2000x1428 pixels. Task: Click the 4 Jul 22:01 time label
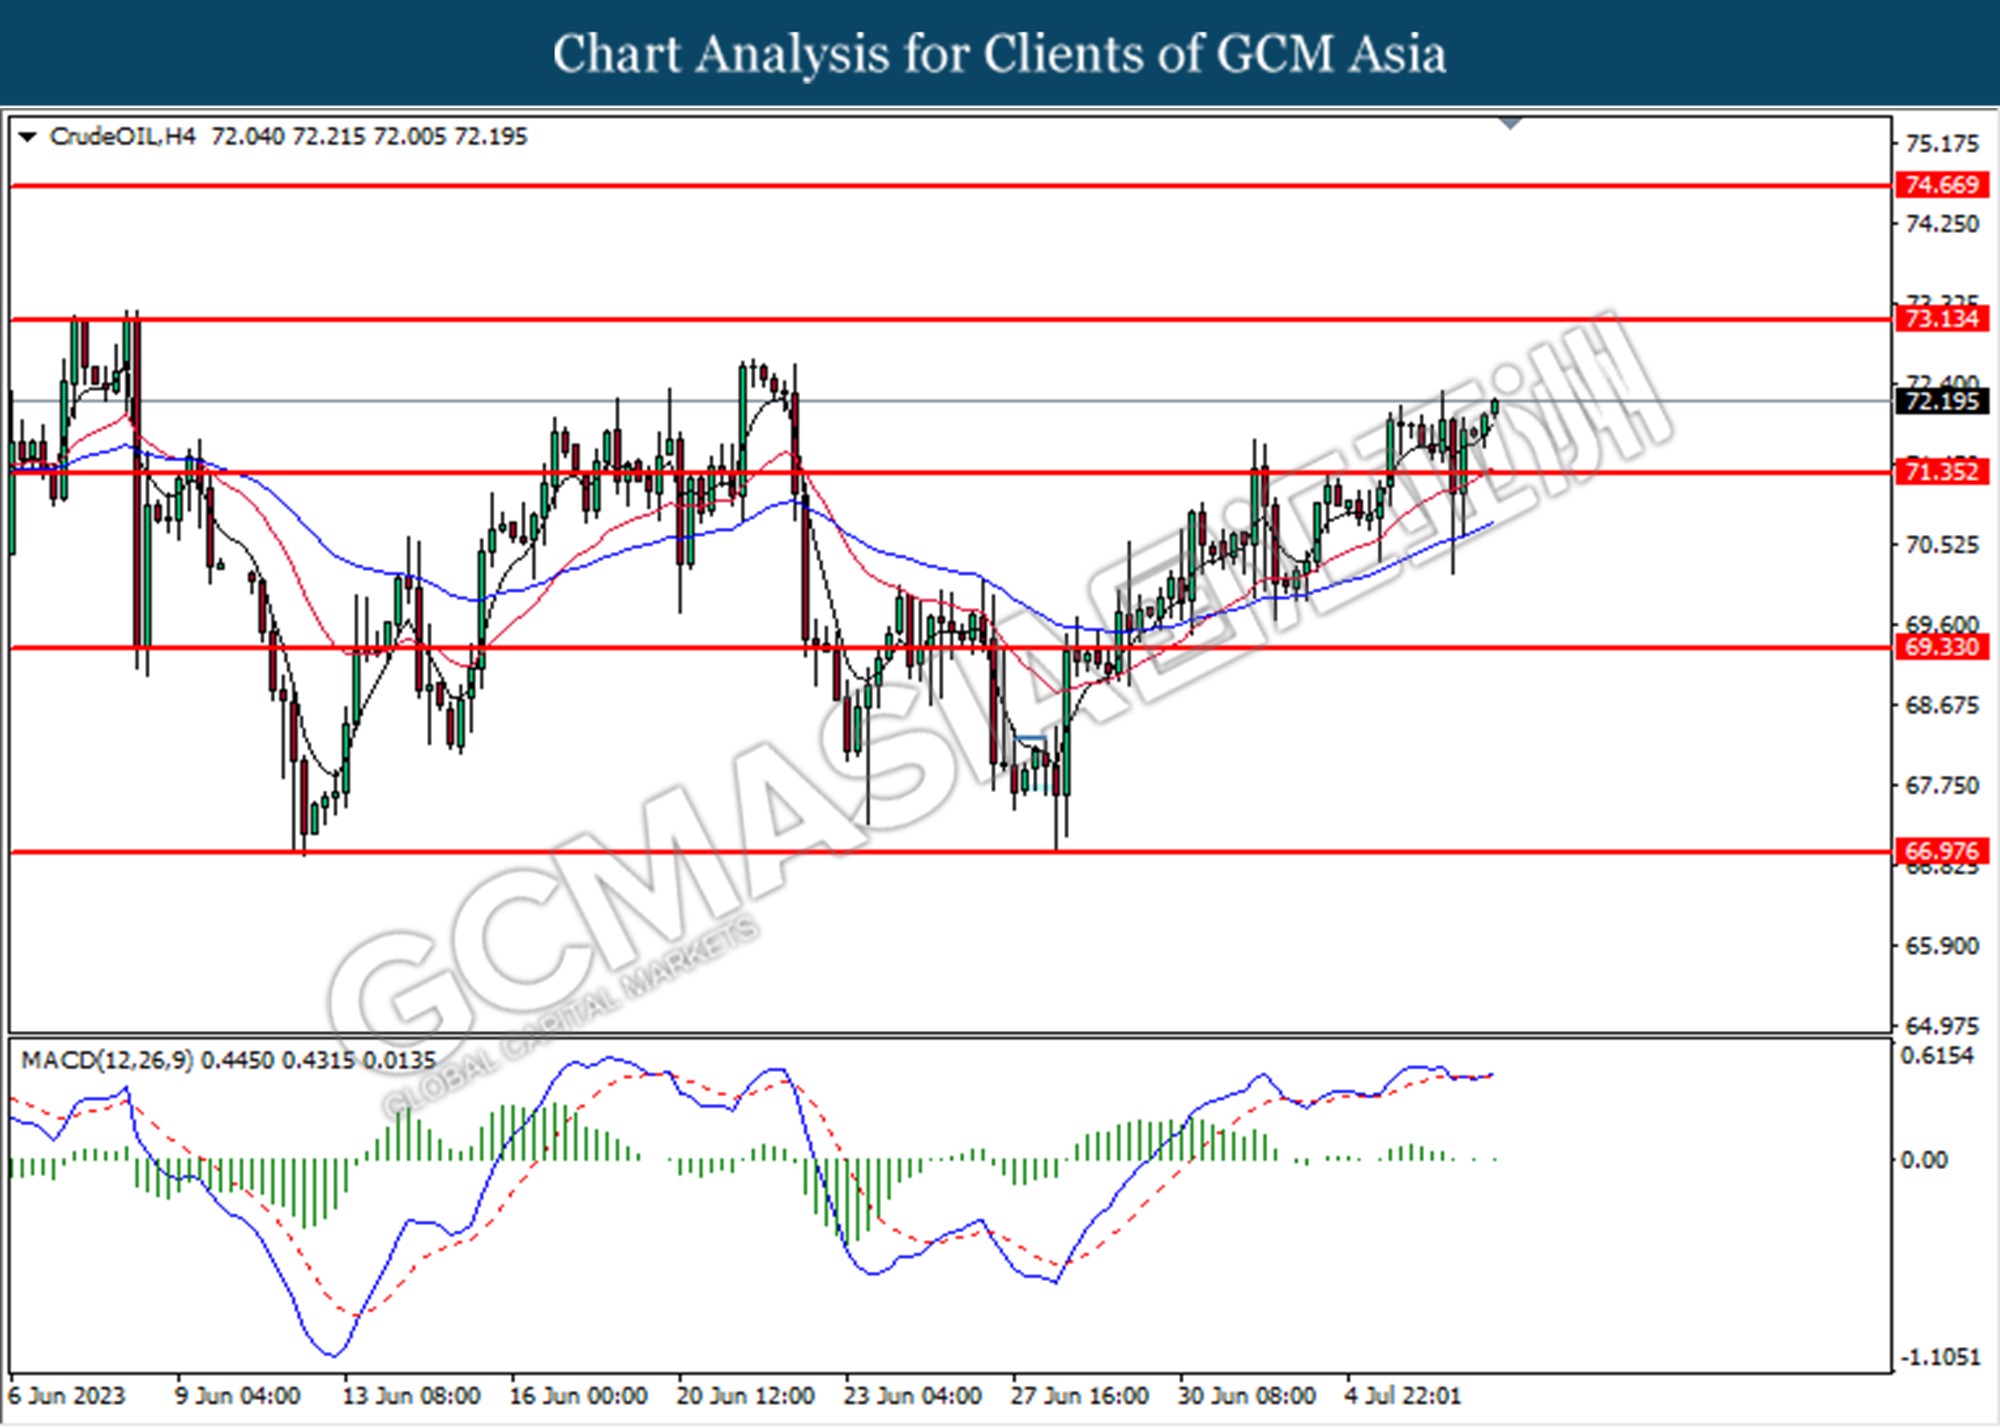[1402, 1396]
